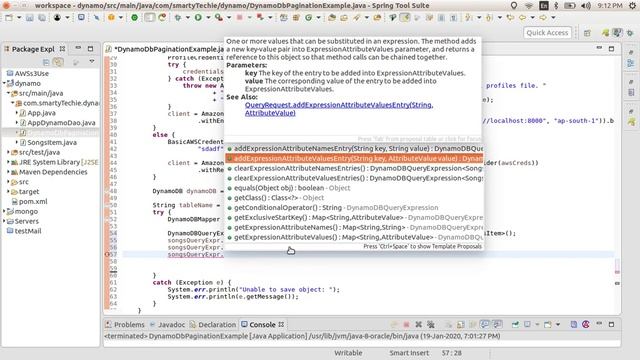The width and height of the screenshot is (640, 360).
Task: Click the Forward navigation yellow arrow
Action: (543, 18)
